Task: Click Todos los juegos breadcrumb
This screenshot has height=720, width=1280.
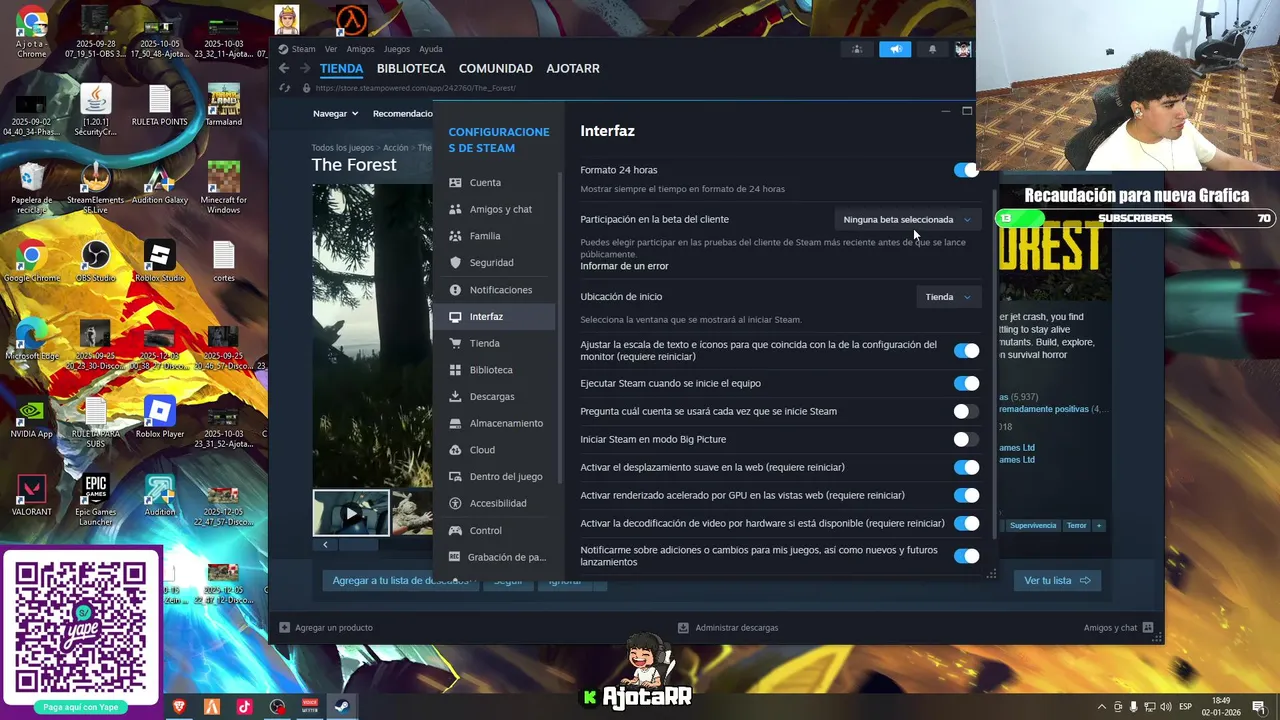Action: point(342,148)
